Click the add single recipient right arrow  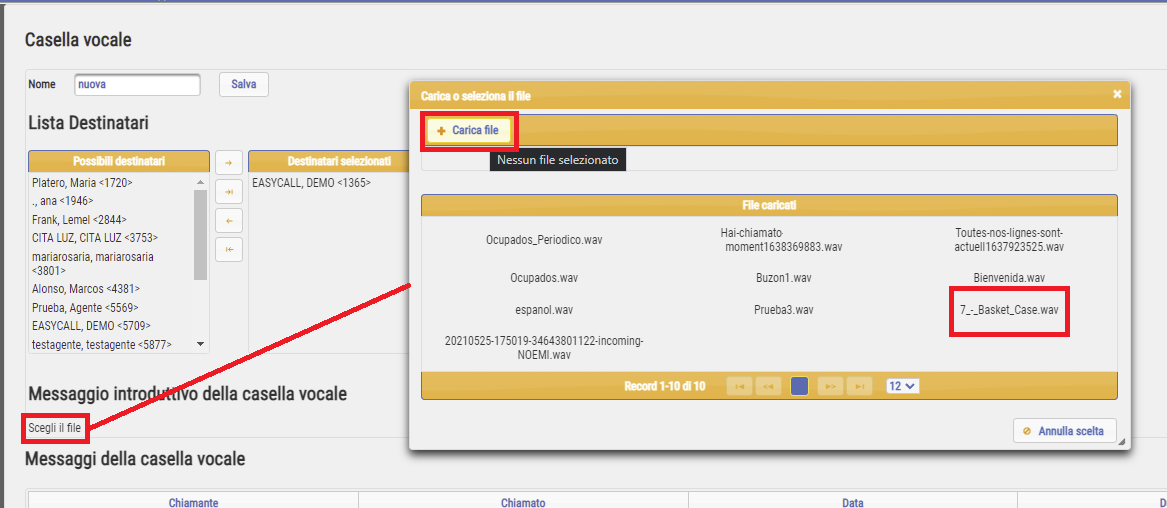[228, 163]
